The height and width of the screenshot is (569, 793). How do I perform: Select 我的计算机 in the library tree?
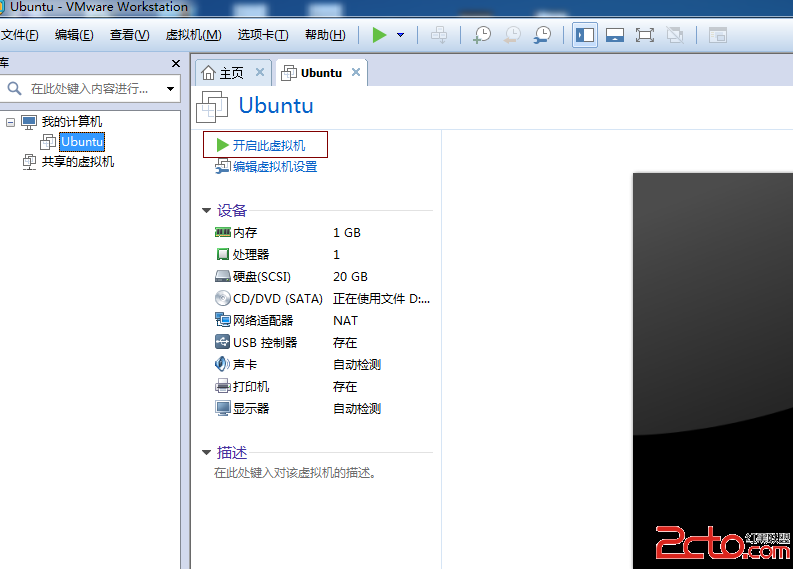72,122
